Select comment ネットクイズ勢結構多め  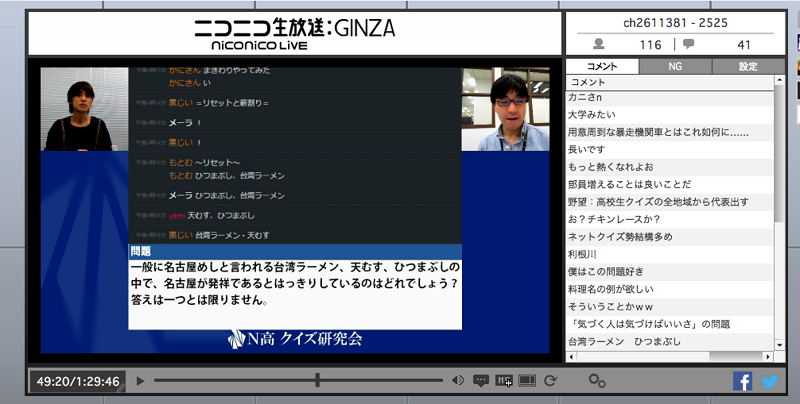670,237
